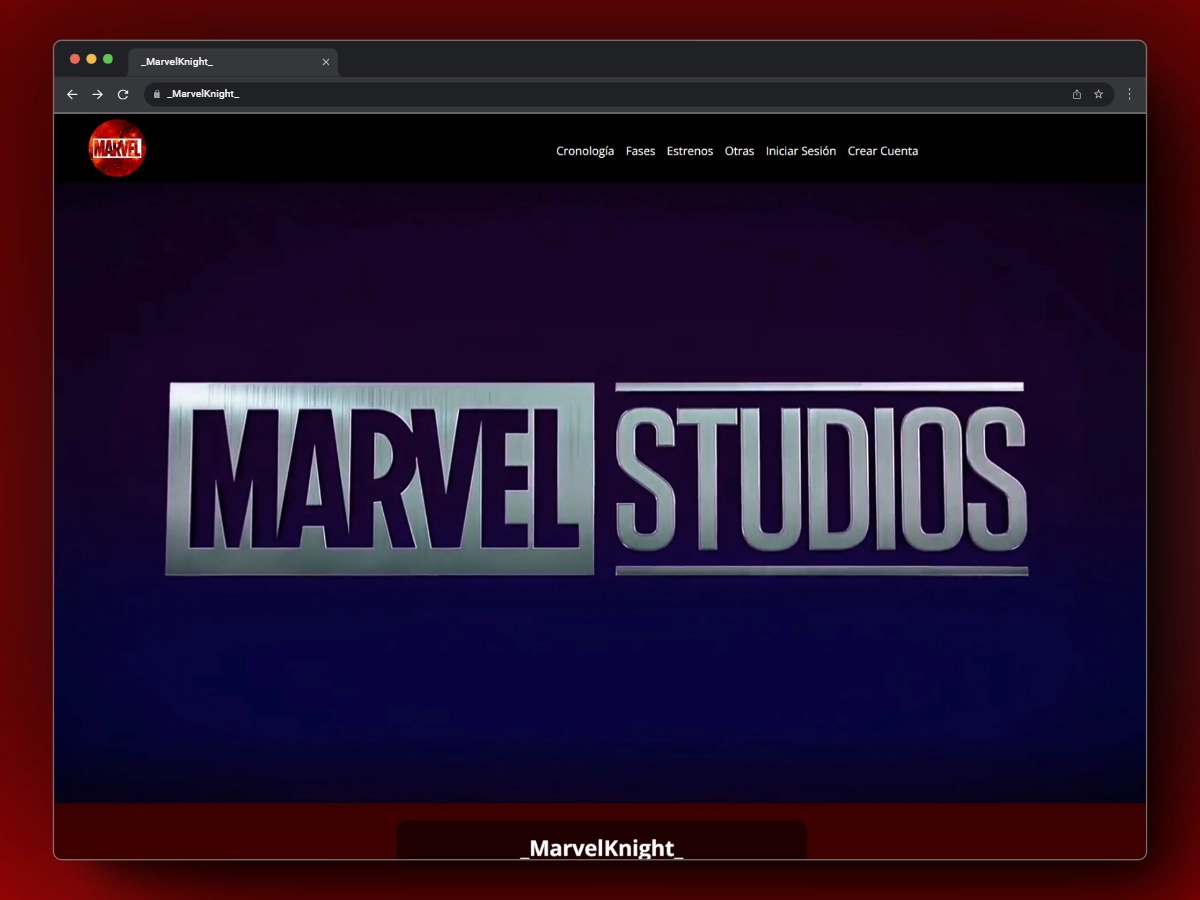This screenshot has width=1200, height=900.
Task: Go to Iniciar Sesión
Action: [801, 151]
